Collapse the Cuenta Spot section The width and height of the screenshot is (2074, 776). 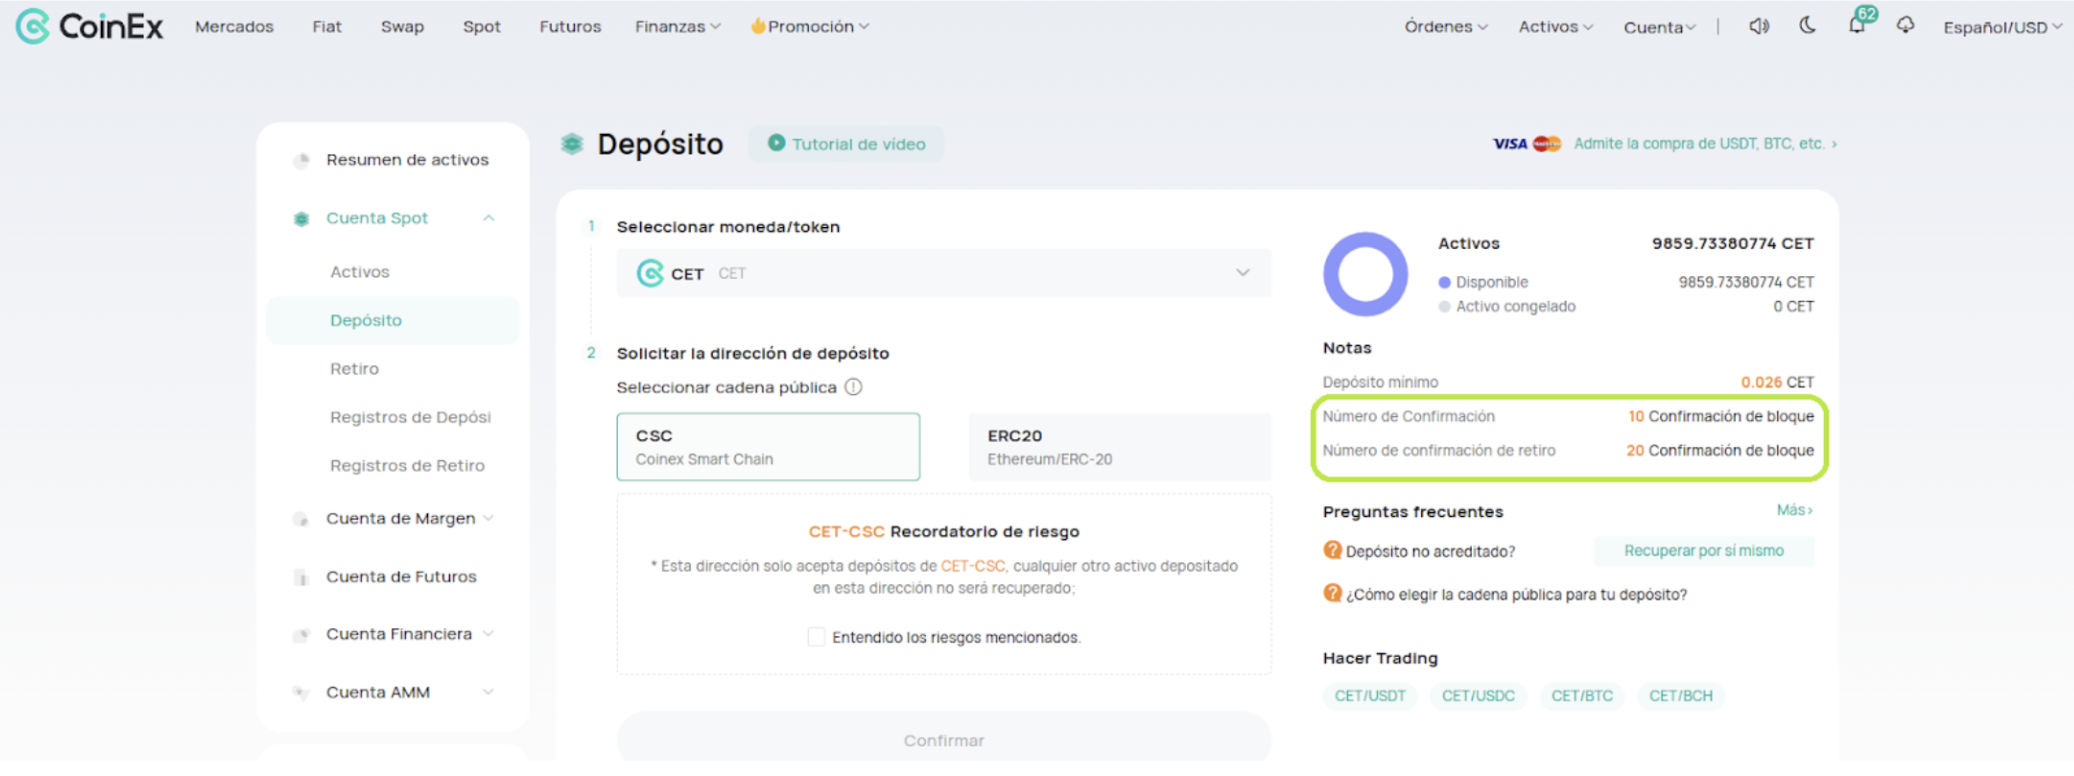[x=488, y=218]
